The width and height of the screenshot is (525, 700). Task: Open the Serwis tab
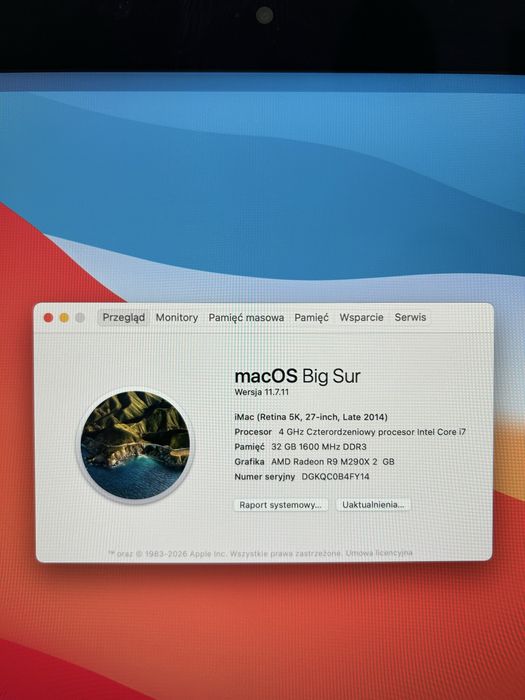tap(410, 317)
